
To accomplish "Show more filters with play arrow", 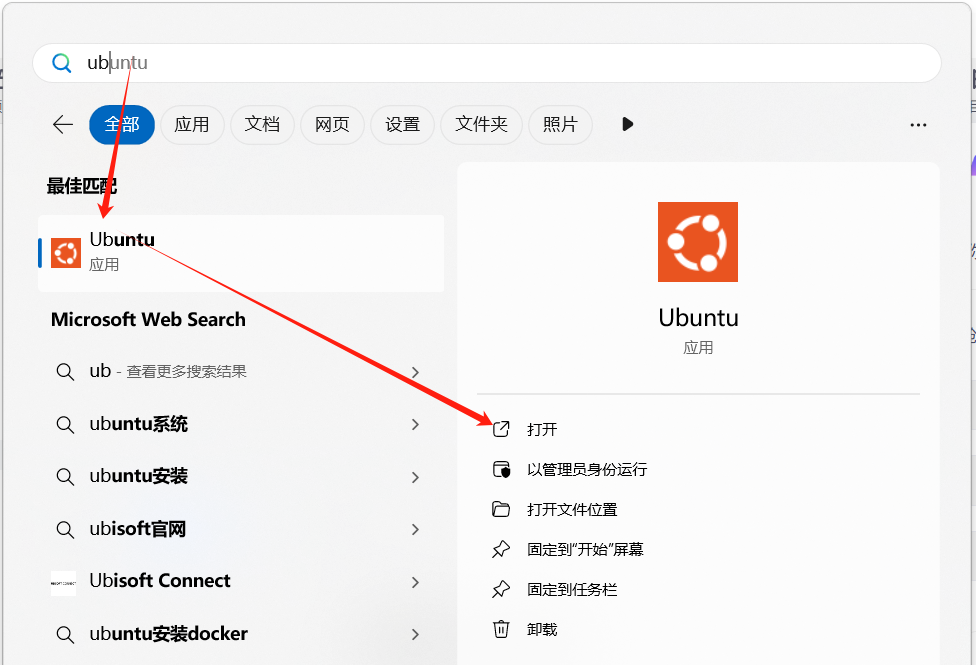I will [627, 125].
